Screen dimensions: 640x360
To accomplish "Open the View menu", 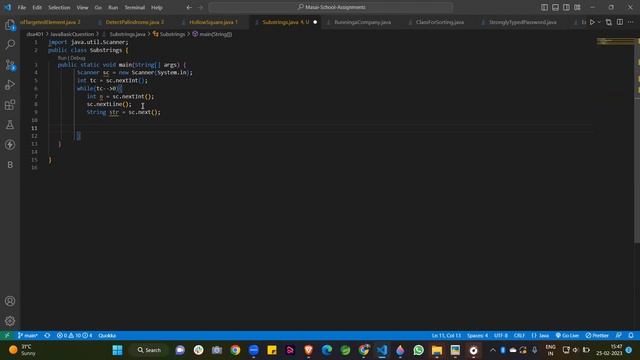I will point(82,7).
